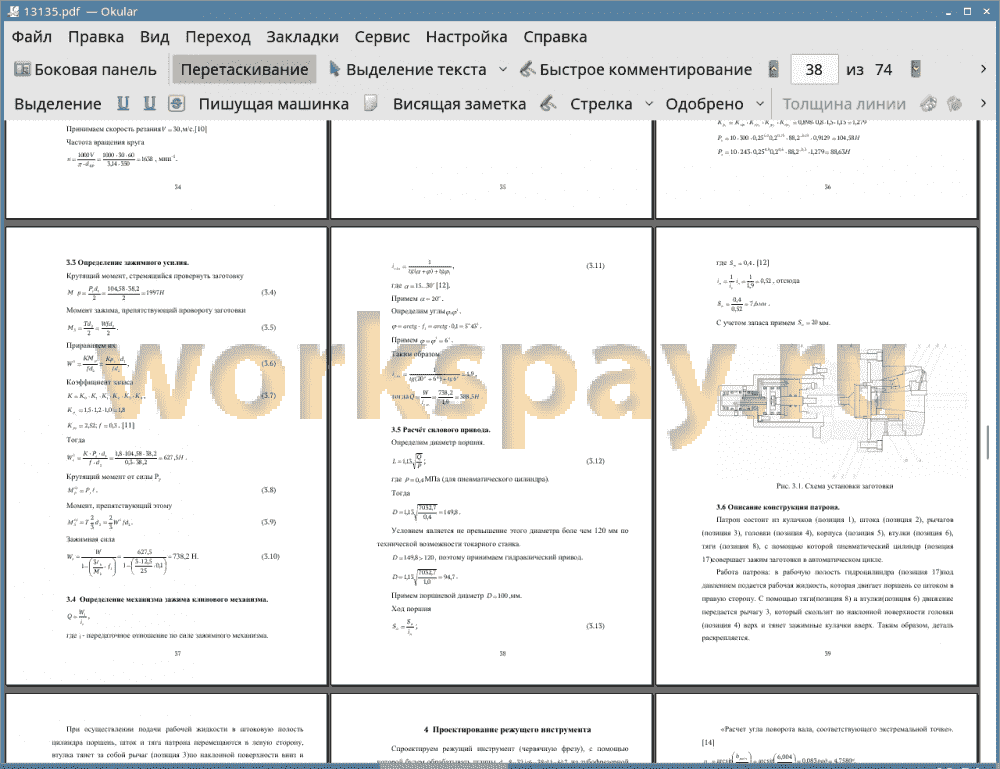
Task: Expand the Одобрено stamp dropdown arrow
Action: (x=760, y=103)
